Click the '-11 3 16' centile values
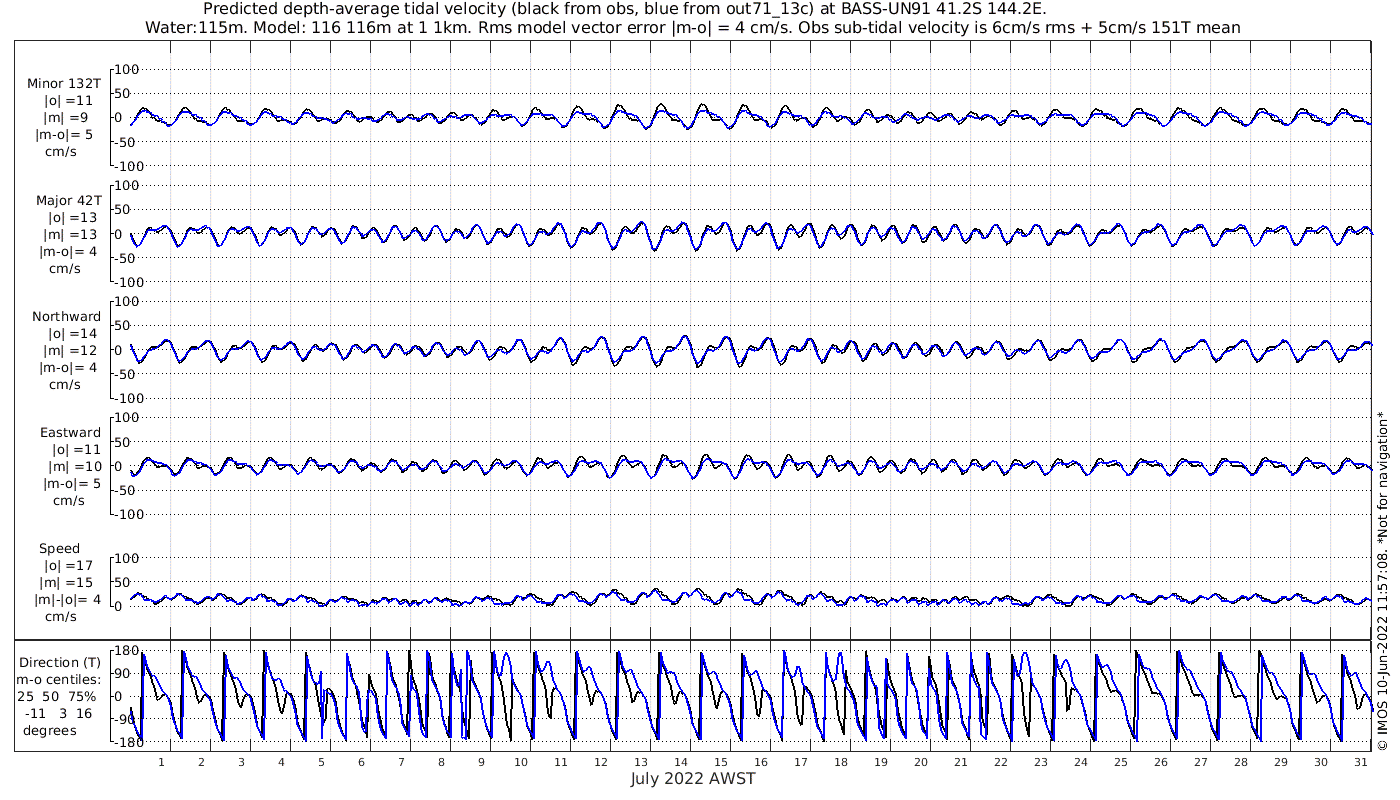 click(x=60, y=714)
